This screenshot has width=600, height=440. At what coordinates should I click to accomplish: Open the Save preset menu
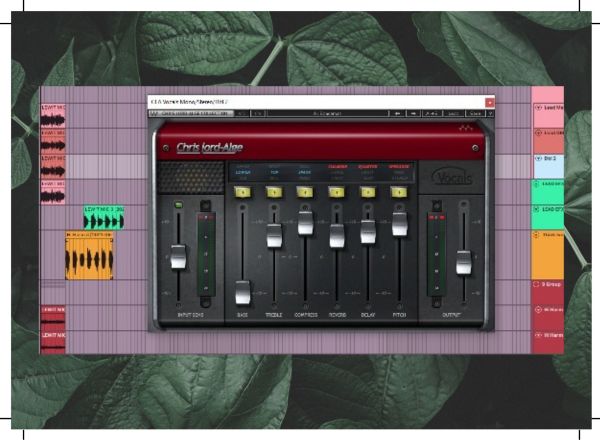(475, 114)
